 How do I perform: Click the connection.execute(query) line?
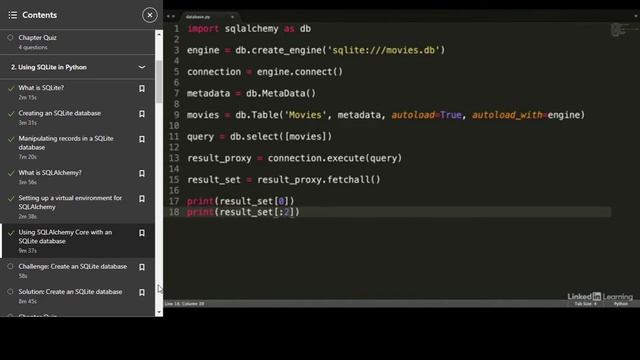point(294,158)
